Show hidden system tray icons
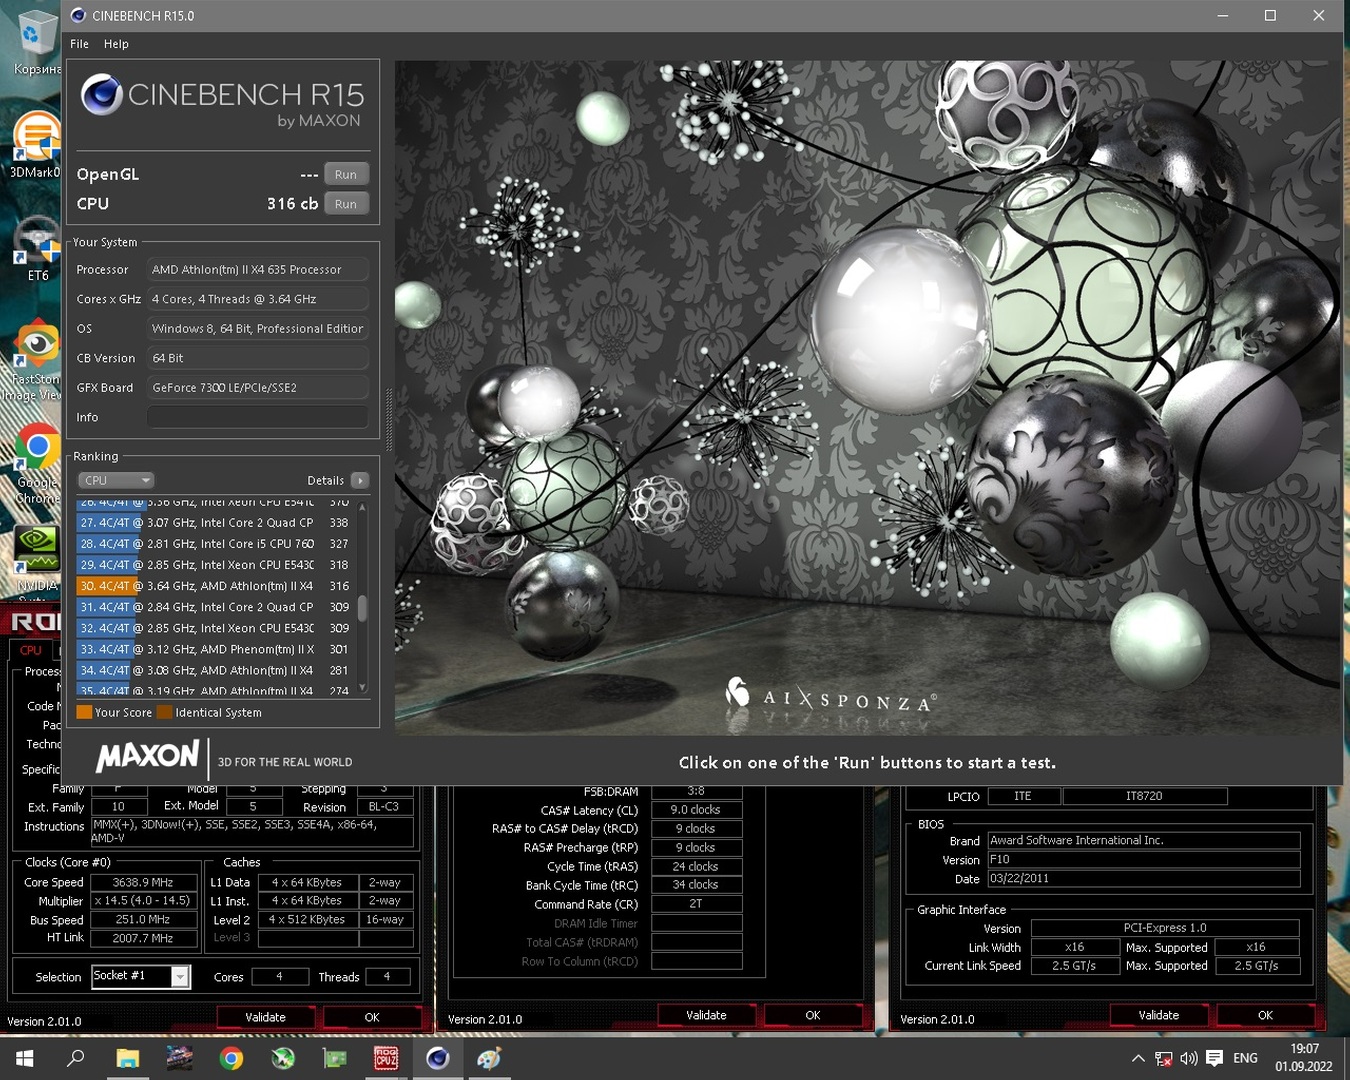Viewport: 1350px width, 1080px height. click(x=1138, y=1058)
